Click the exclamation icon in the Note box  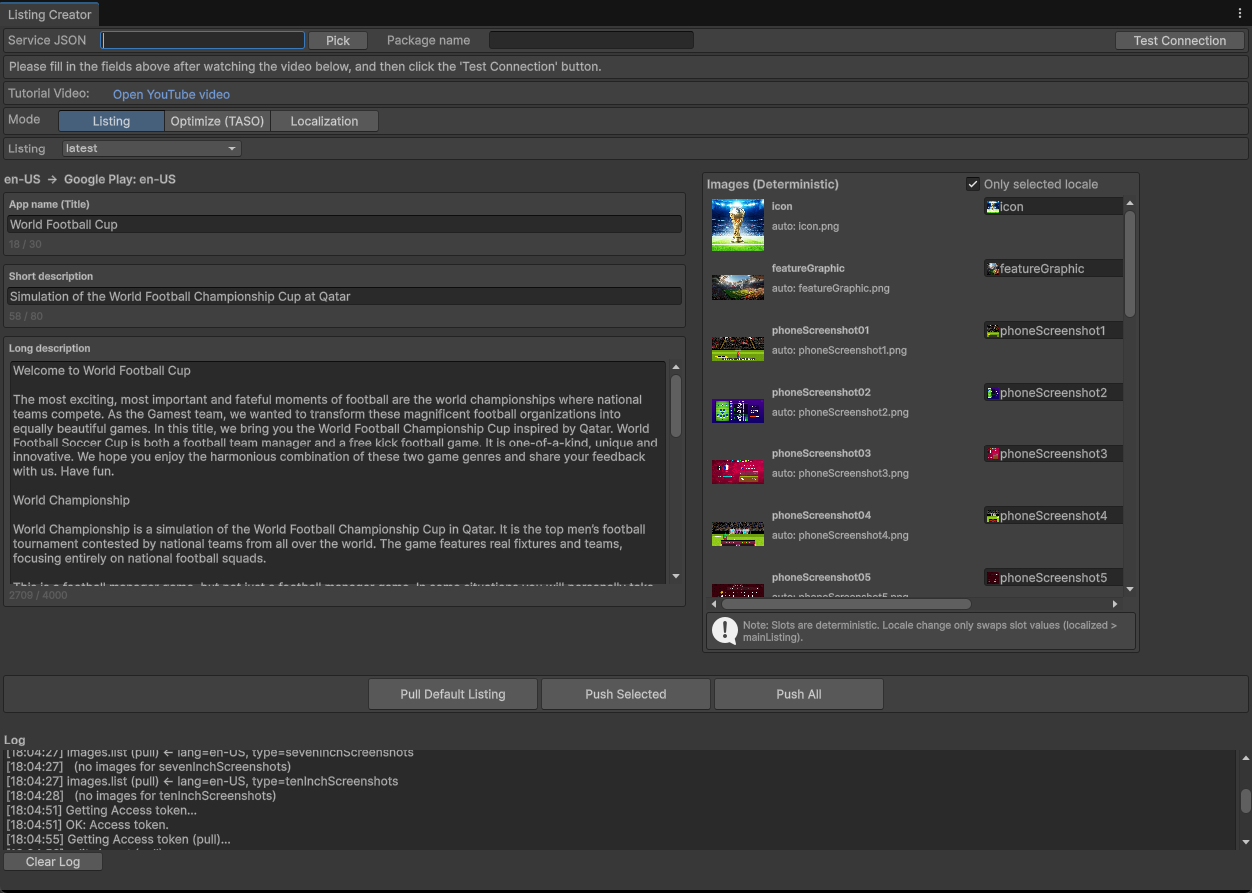[x=725, y=630]
